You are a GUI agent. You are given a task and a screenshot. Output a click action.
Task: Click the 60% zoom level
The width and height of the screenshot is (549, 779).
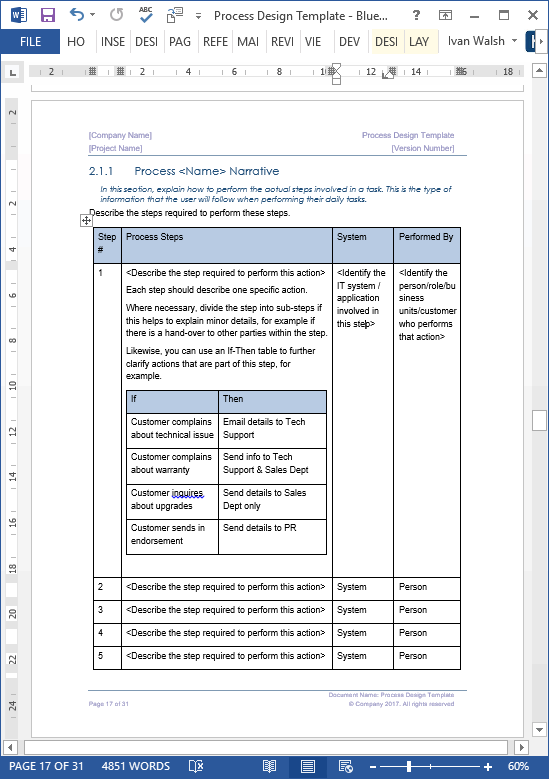point(518,766)
